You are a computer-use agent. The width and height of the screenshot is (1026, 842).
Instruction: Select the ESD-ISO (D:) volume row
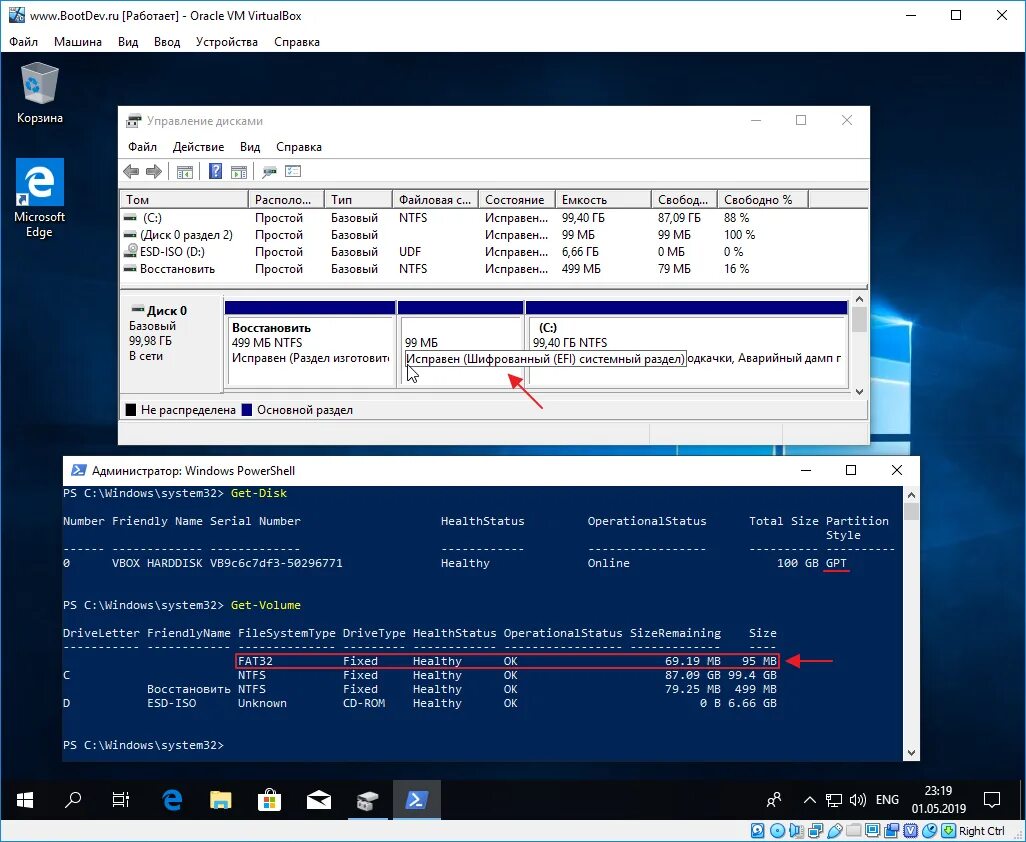[494, 252]
